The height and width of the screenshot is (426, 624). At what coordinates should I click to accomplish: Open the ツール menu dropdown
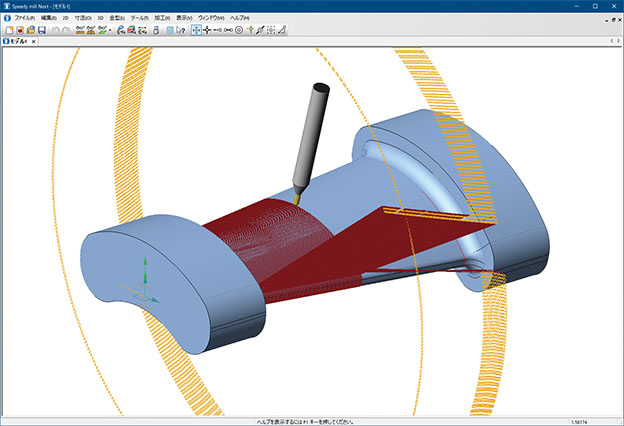pos(139,18)
